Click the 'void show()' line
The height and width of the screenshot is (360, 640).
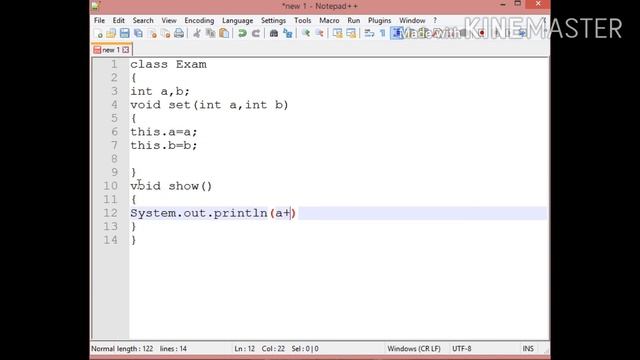[171, 186]
